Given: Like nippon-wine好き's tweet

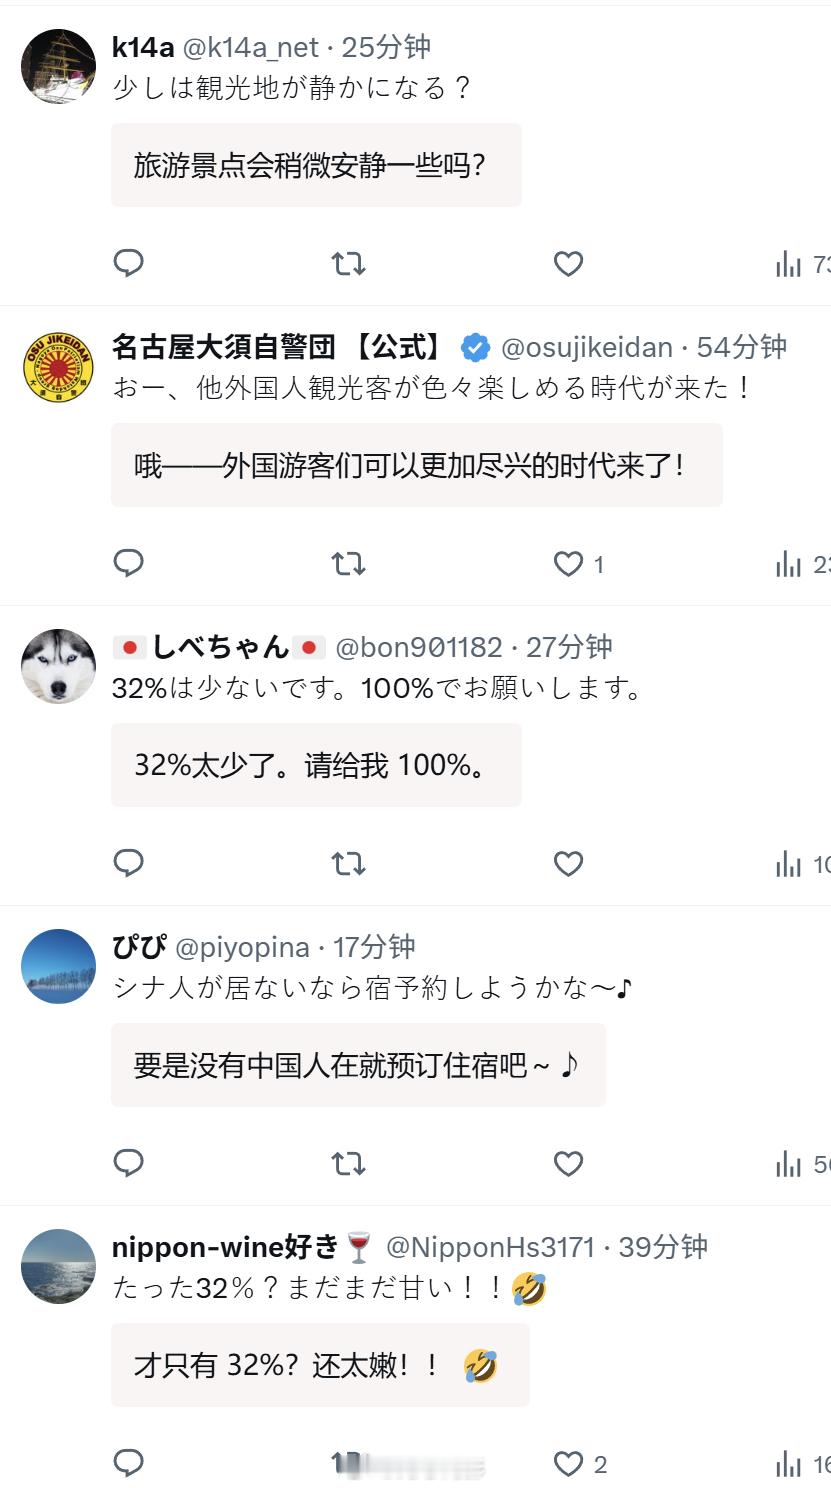Looking at the screenshot, I should coord(568,1464).
